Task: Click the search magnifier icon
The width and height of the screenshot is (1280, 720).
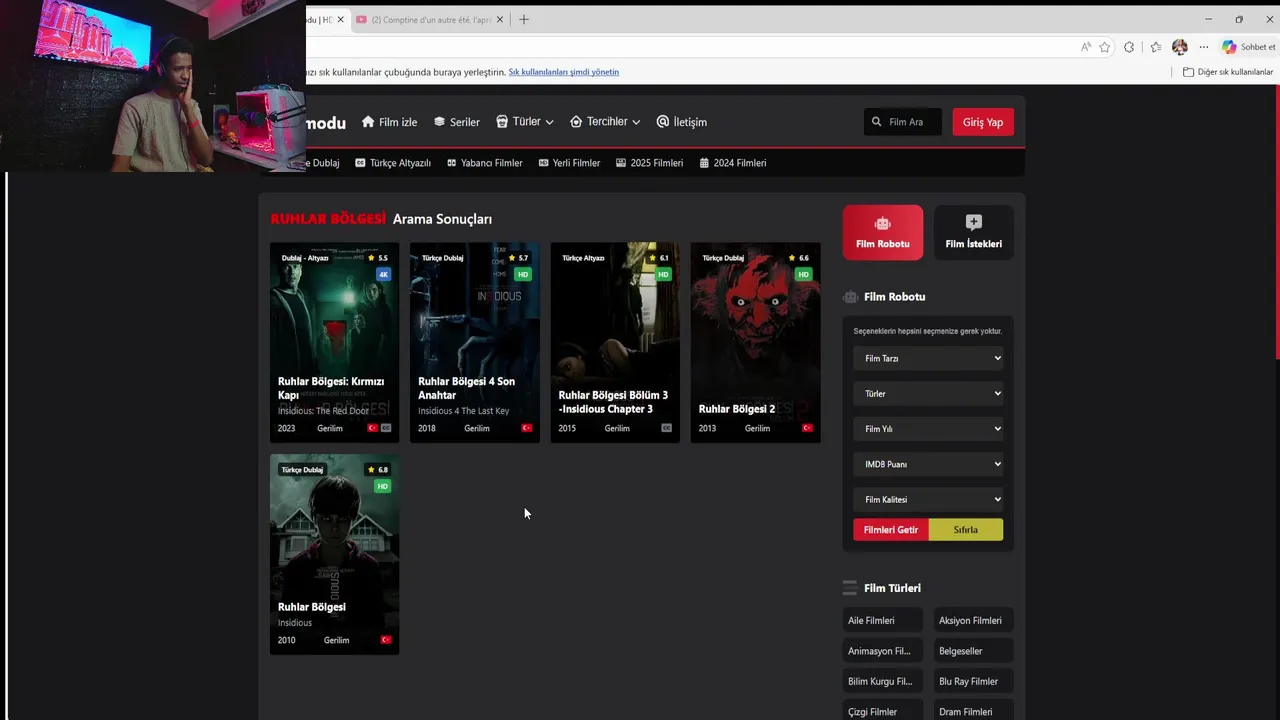Action: 877,122
